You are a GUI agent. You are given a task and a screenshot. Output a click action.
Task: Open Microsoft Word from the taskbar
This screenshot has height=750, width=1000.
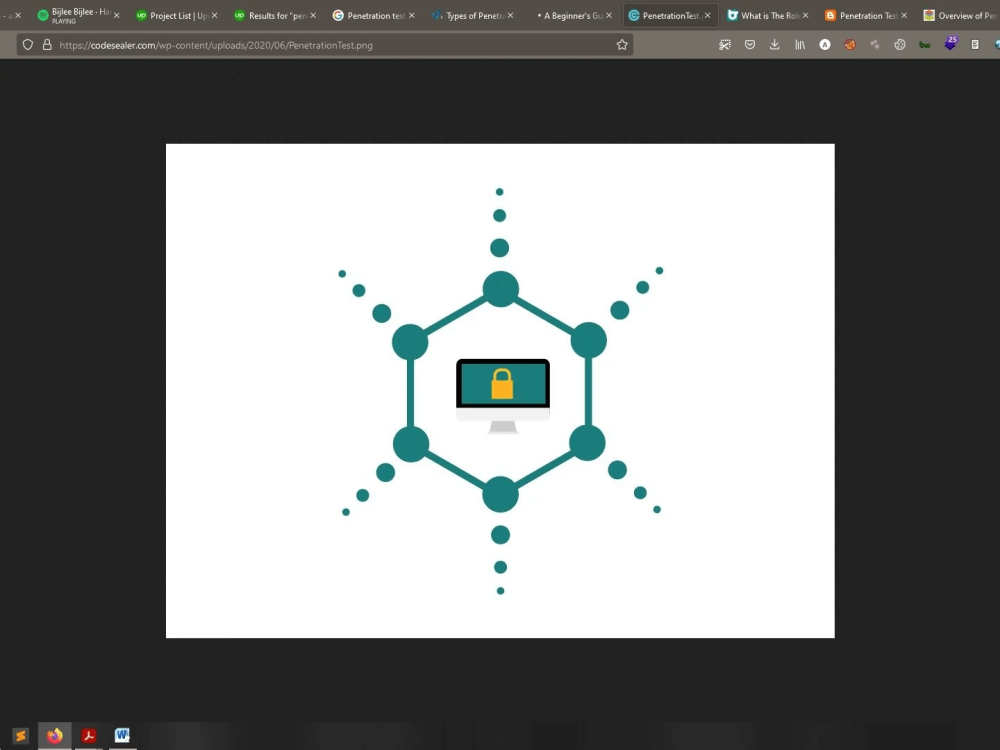pyautogui.click(x=122, y=736)
